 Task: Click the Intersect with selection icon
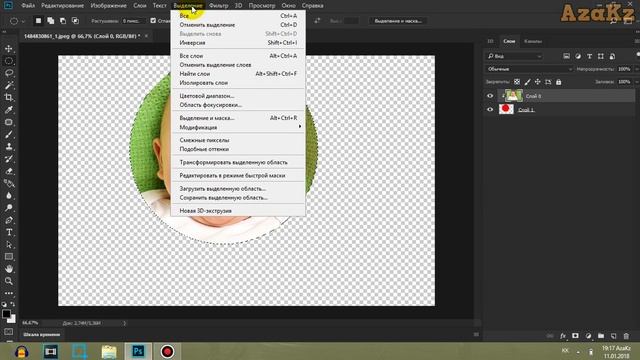point(76,21)
